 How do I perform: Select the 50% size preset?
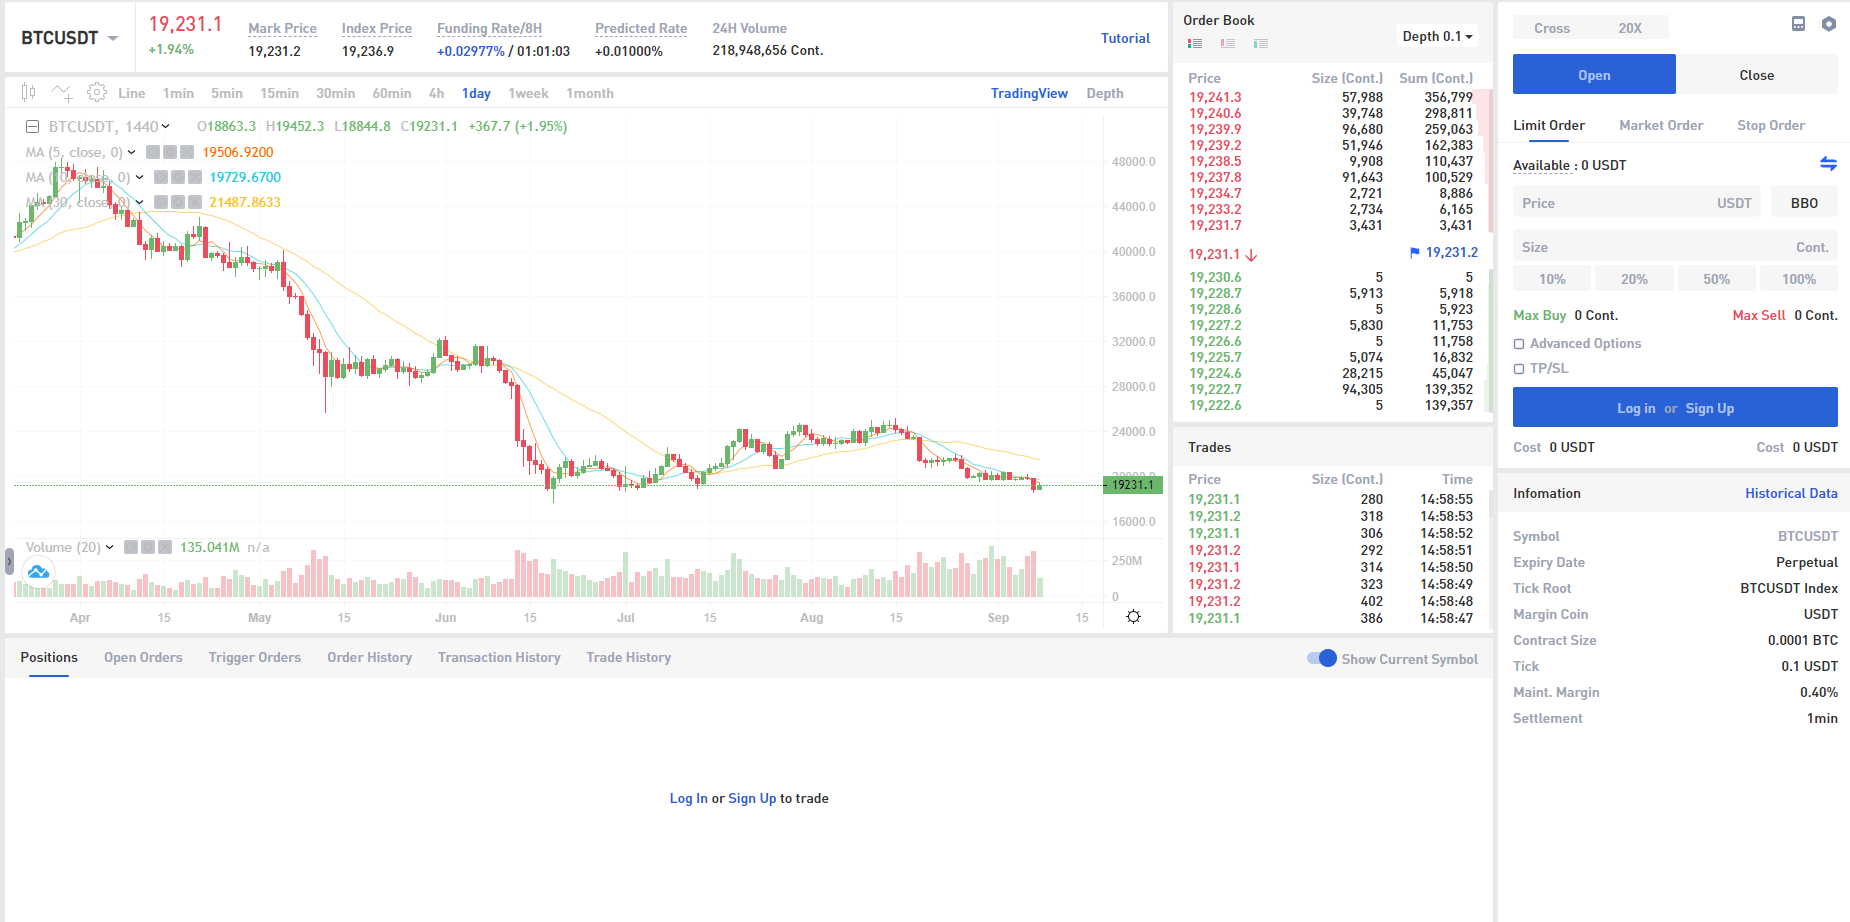tap(1716, 279)
